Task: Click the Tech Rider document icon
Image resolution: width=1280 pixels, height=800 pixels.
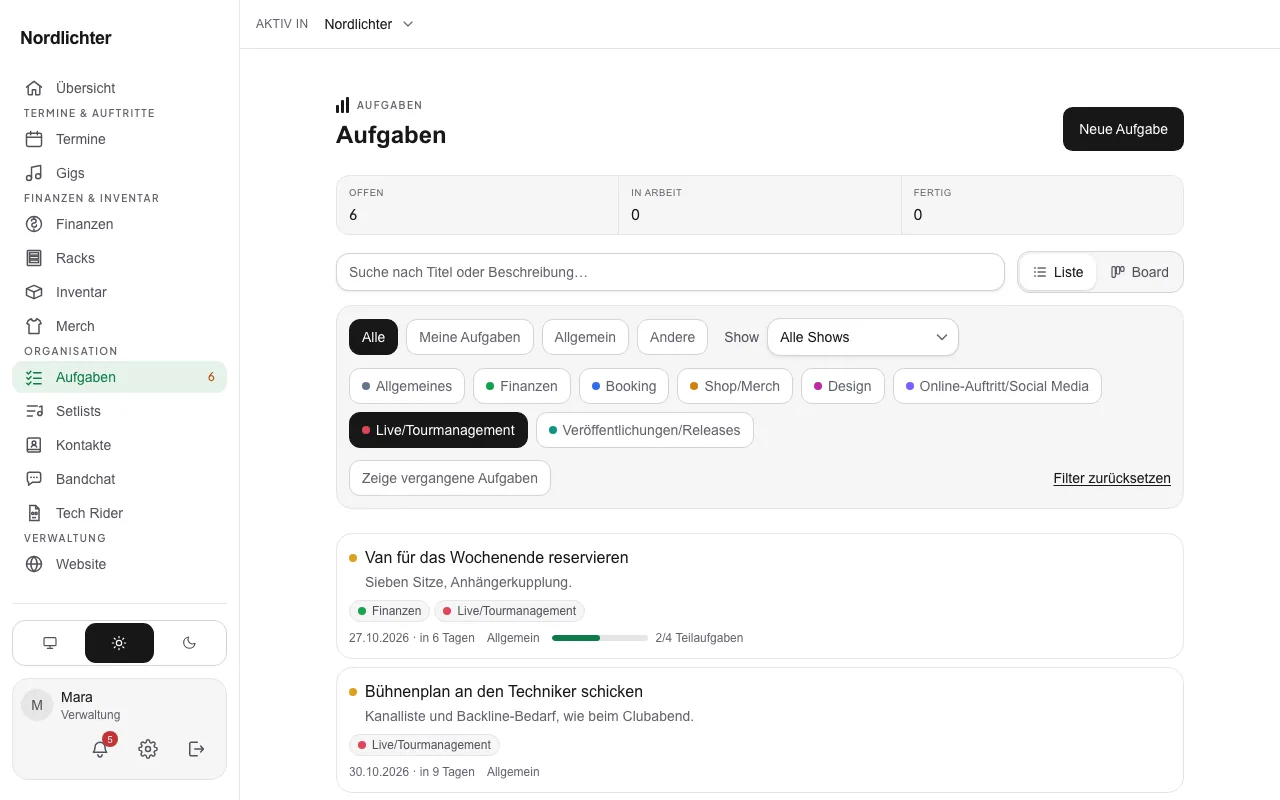Action: tap(34, 513)
